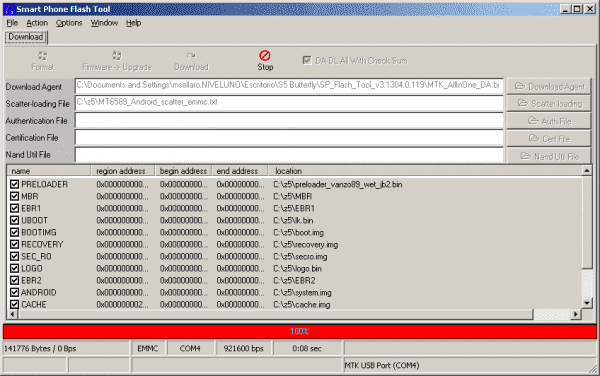Click the Smart Phone Flash Tool title bar icon
The width and height of the screenshot is (600, 376).
point(9,9)
